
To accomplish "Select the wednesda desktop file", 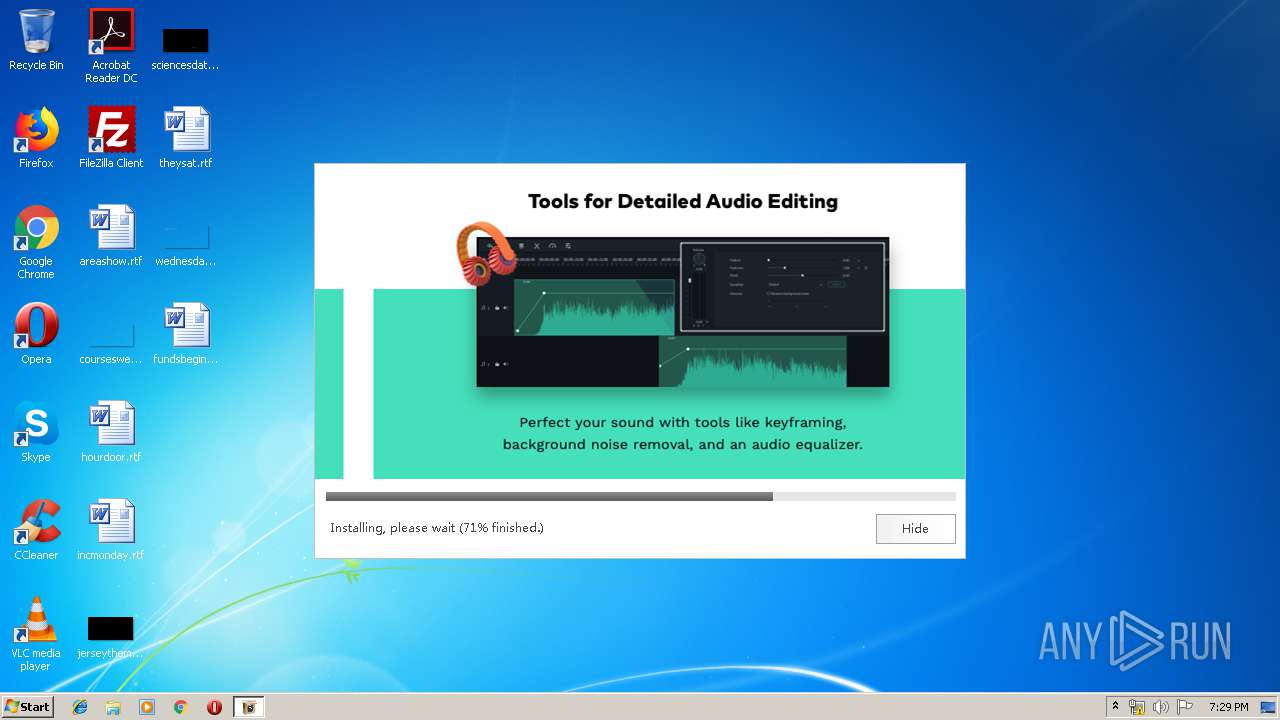I will [185, 246].
